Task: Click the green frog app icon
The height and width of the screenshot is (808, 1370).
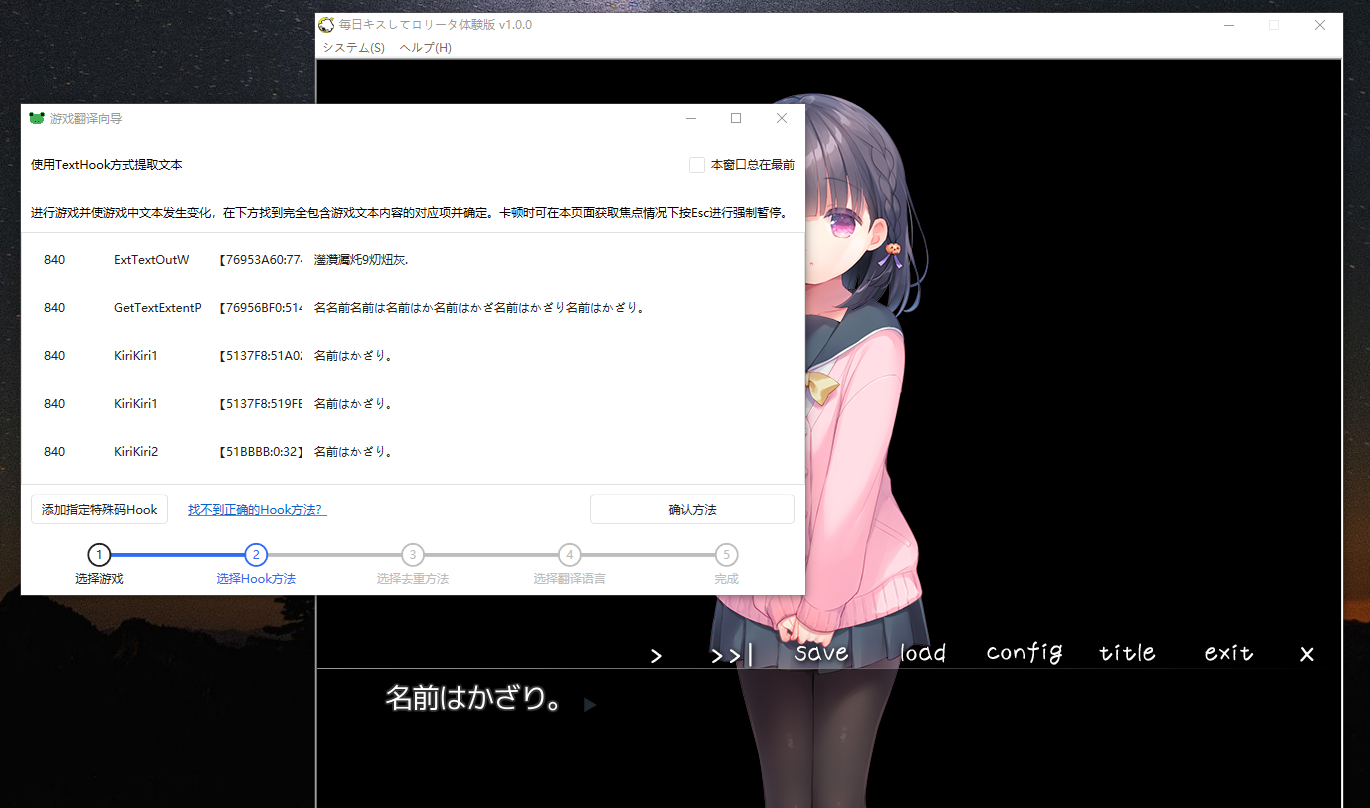Action: pos(37,118)
